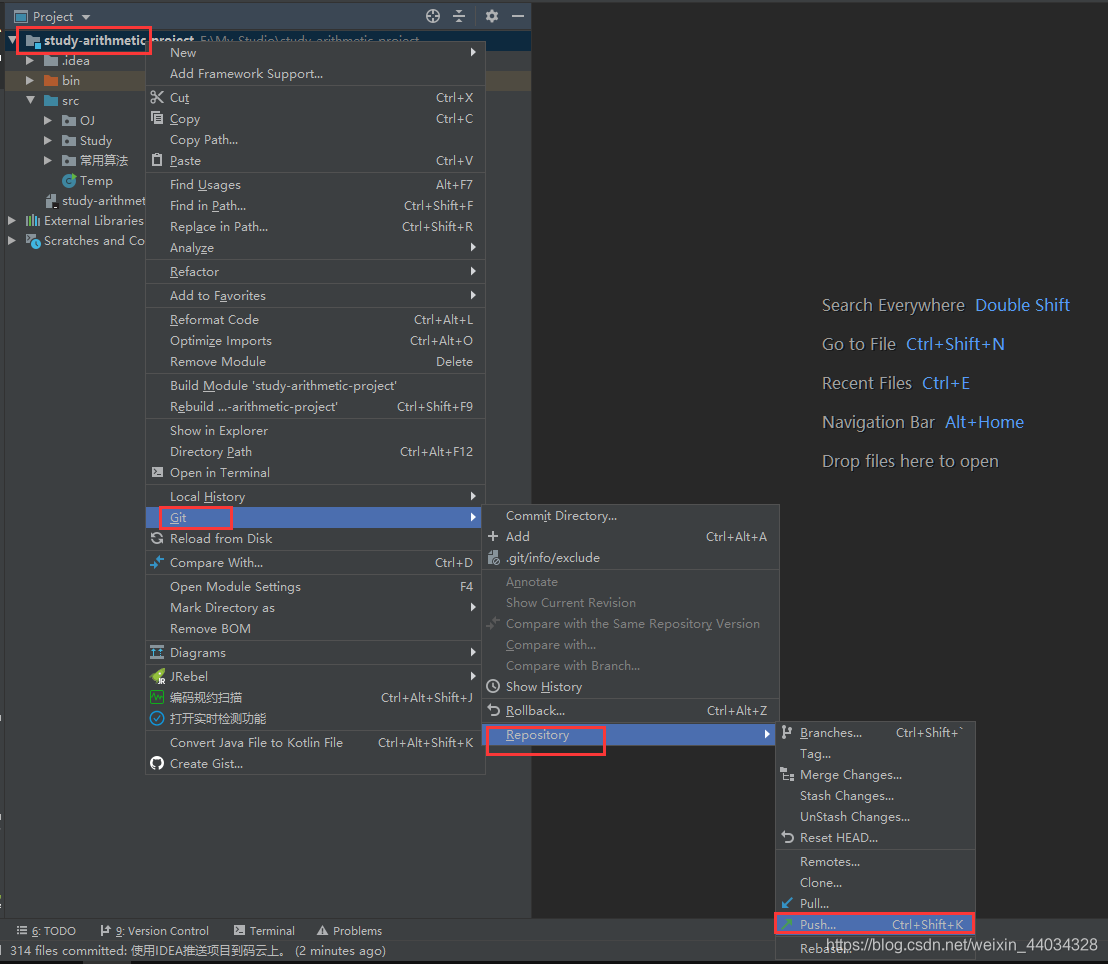Click the Merge Changes icon
Screen dimensions: 1108x964
(787, 775)
